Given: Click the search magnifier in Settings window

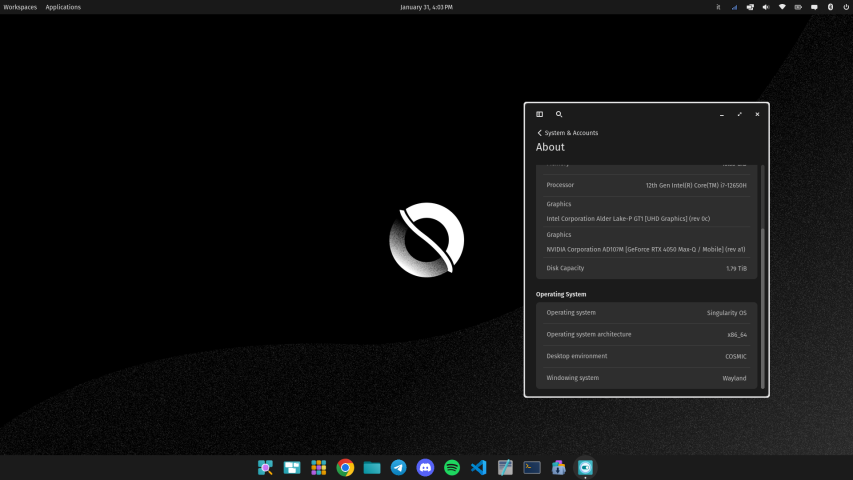Looking at the screenshot, I should (x=559, y=114).
